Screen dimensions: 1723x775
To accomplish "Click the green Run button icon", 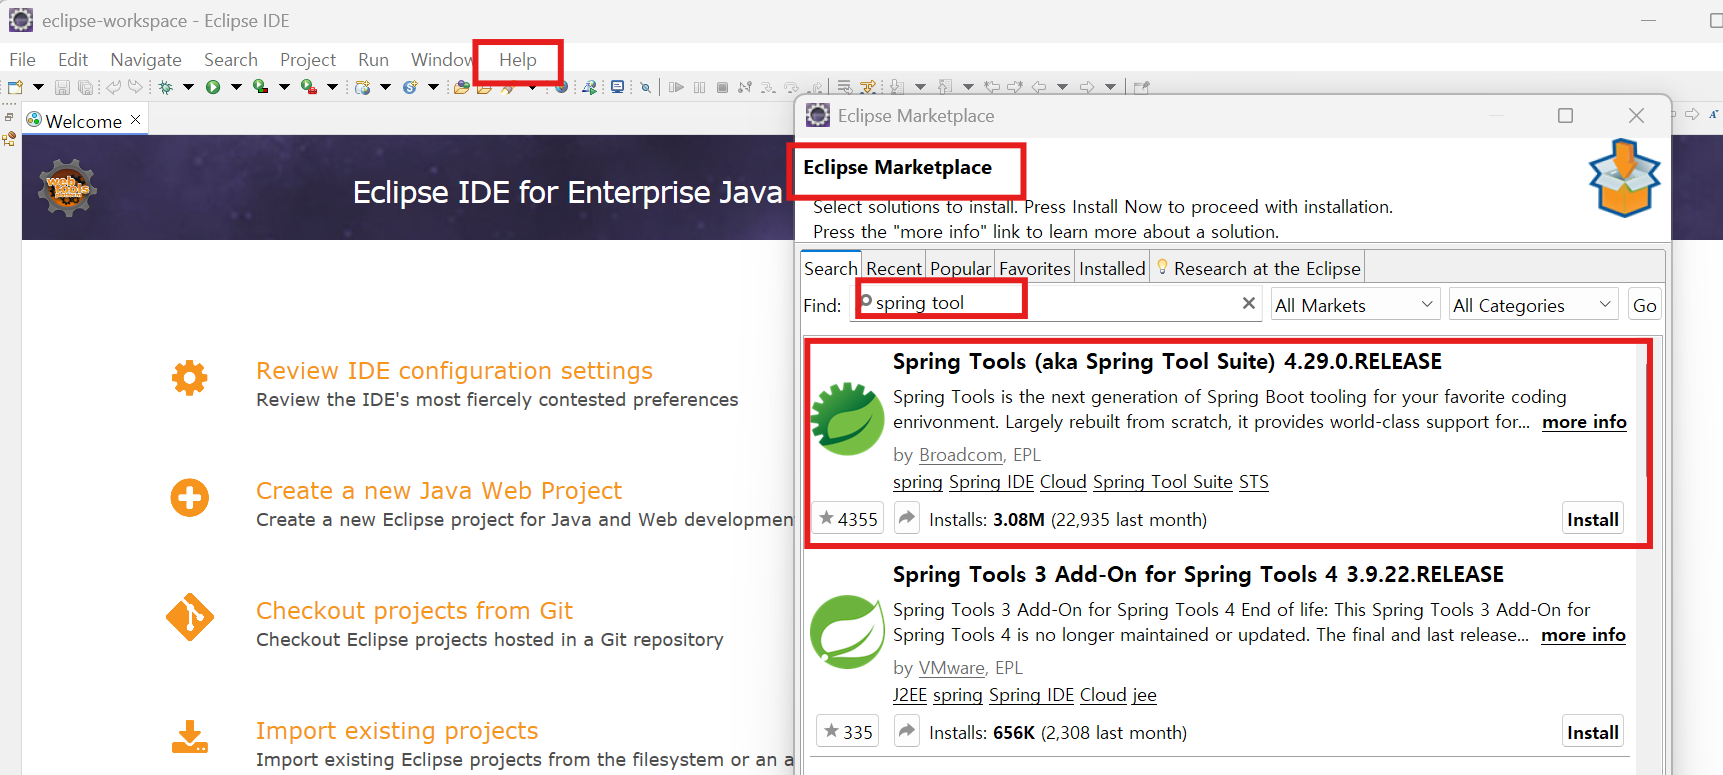I will (213, 87).
